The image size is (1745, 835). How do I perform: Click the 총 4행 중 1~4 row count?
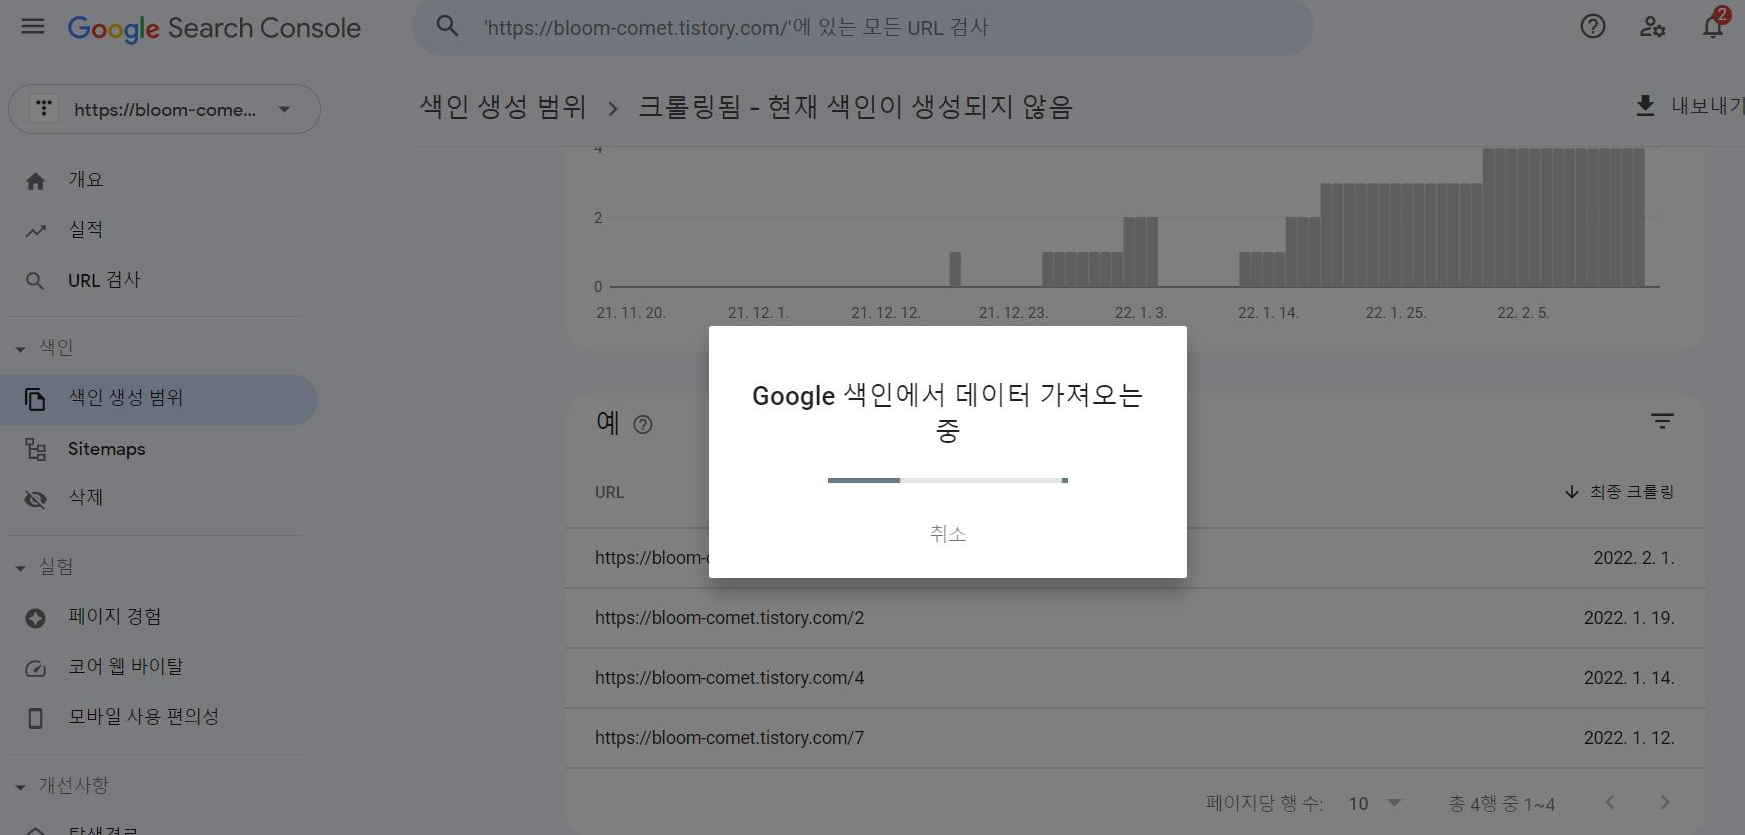pos(1501,803)
